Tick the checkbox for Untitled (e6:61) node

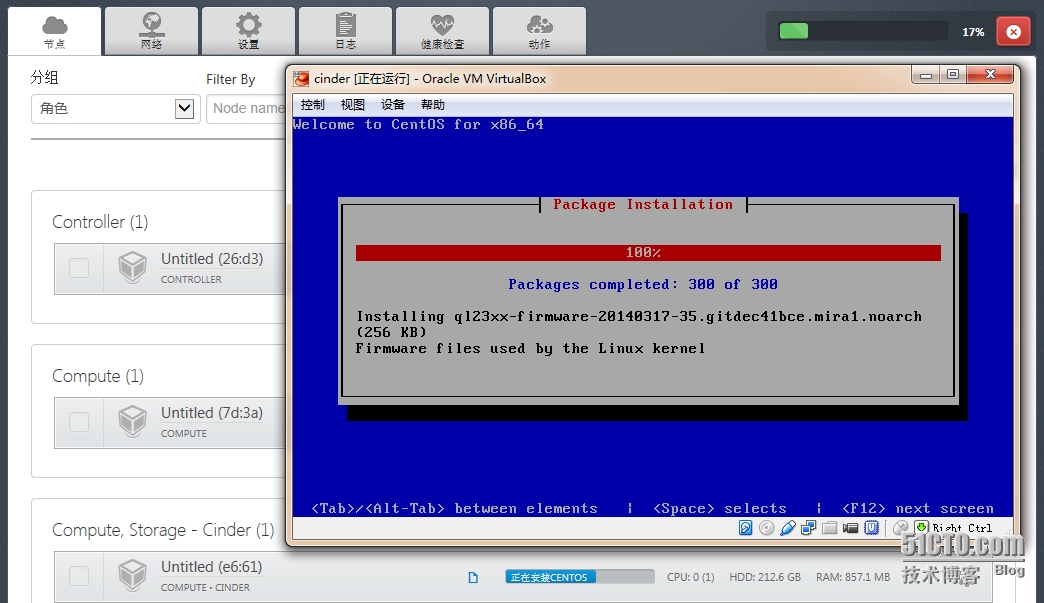tap(79, 576)
